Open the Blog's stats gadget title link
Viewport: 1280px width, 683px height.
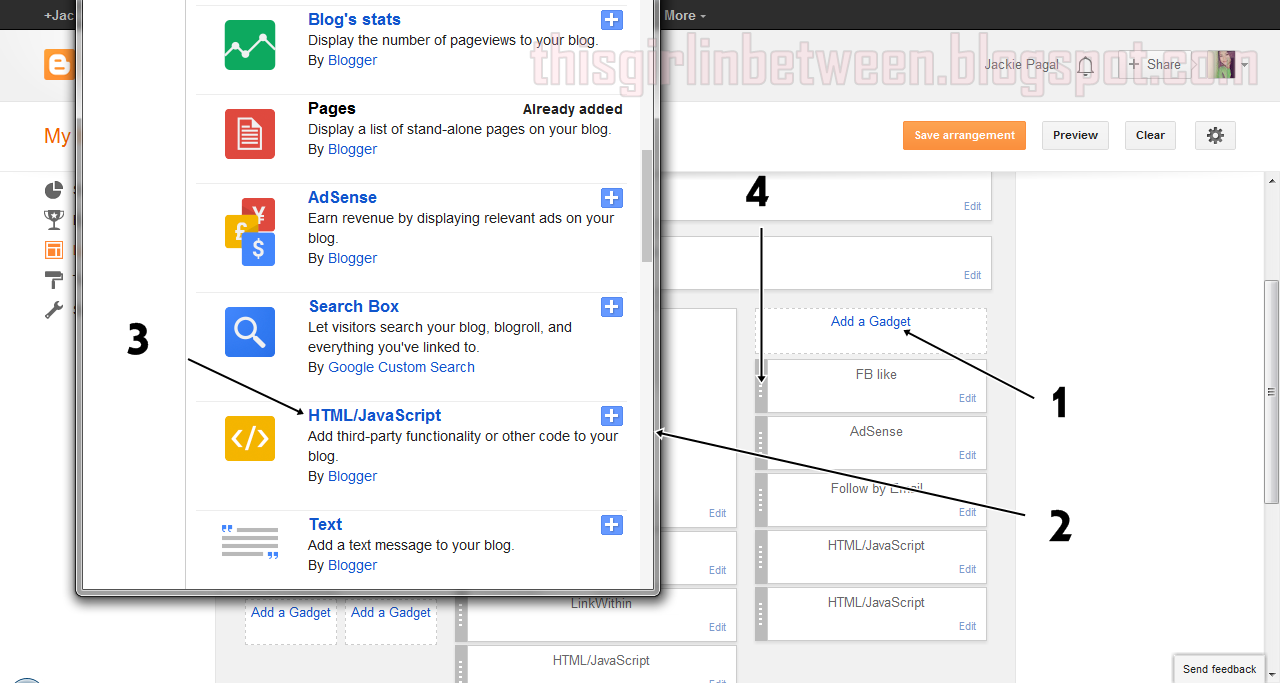pyautogui.click(x=354, y=19)
